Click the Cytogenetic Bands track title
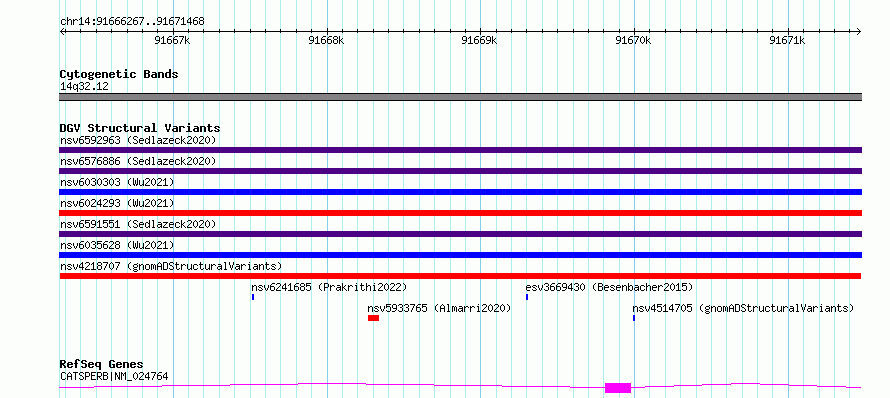Screen dimensions: 890x398 119,74
